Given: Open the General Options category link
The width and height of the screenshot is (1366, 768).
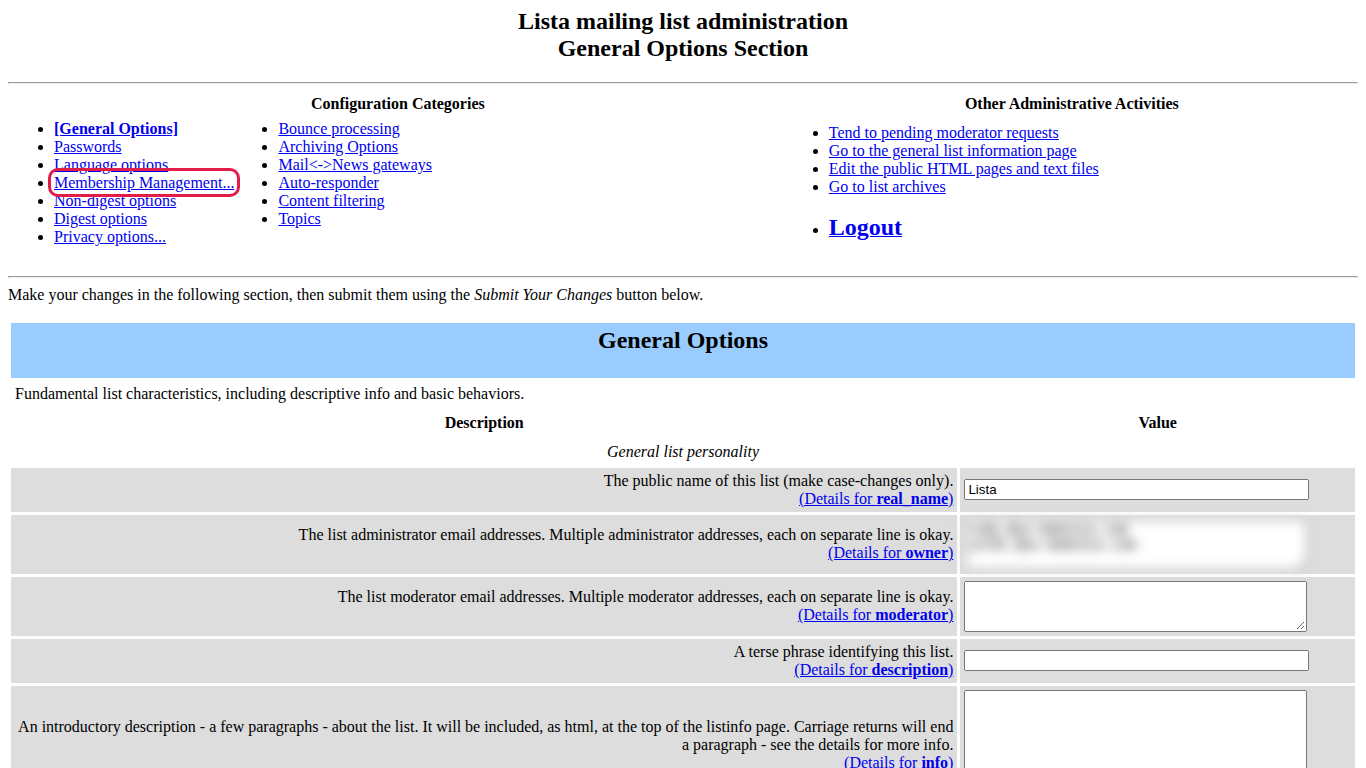Looking at the screenshot, I should [x=116, y=129].
